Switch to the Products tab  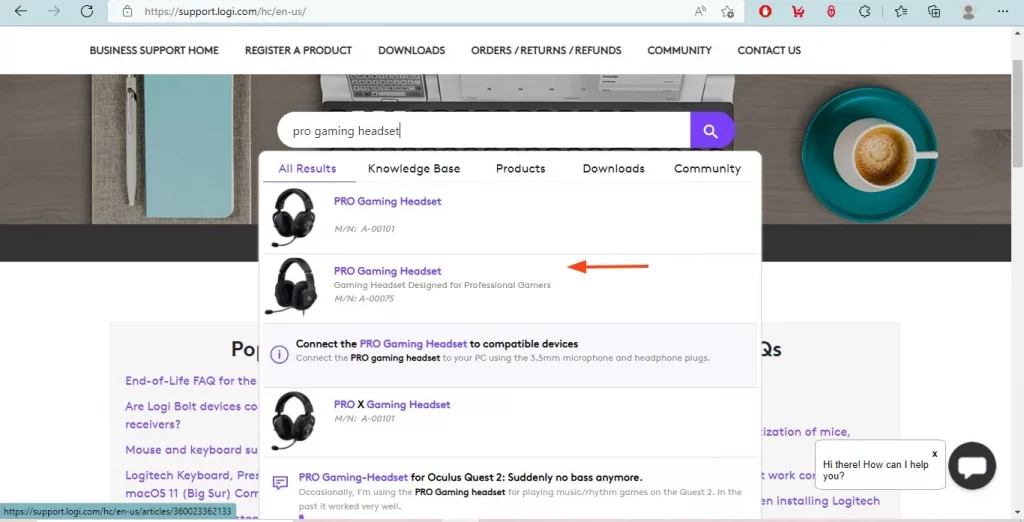click(520, 169)
